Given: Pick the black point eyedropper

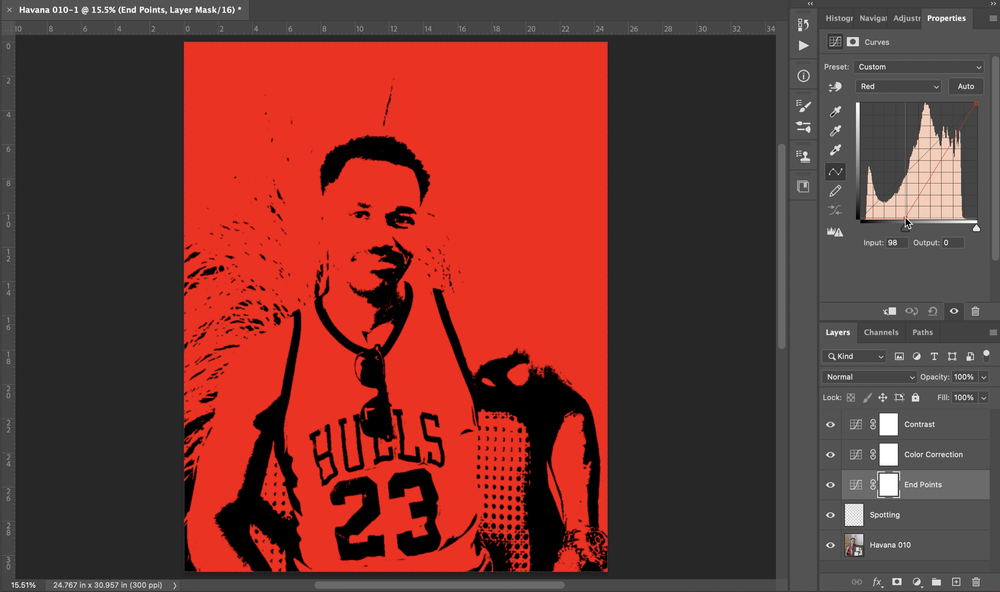Looking at the screenshot, I should [x=835, y=112].
